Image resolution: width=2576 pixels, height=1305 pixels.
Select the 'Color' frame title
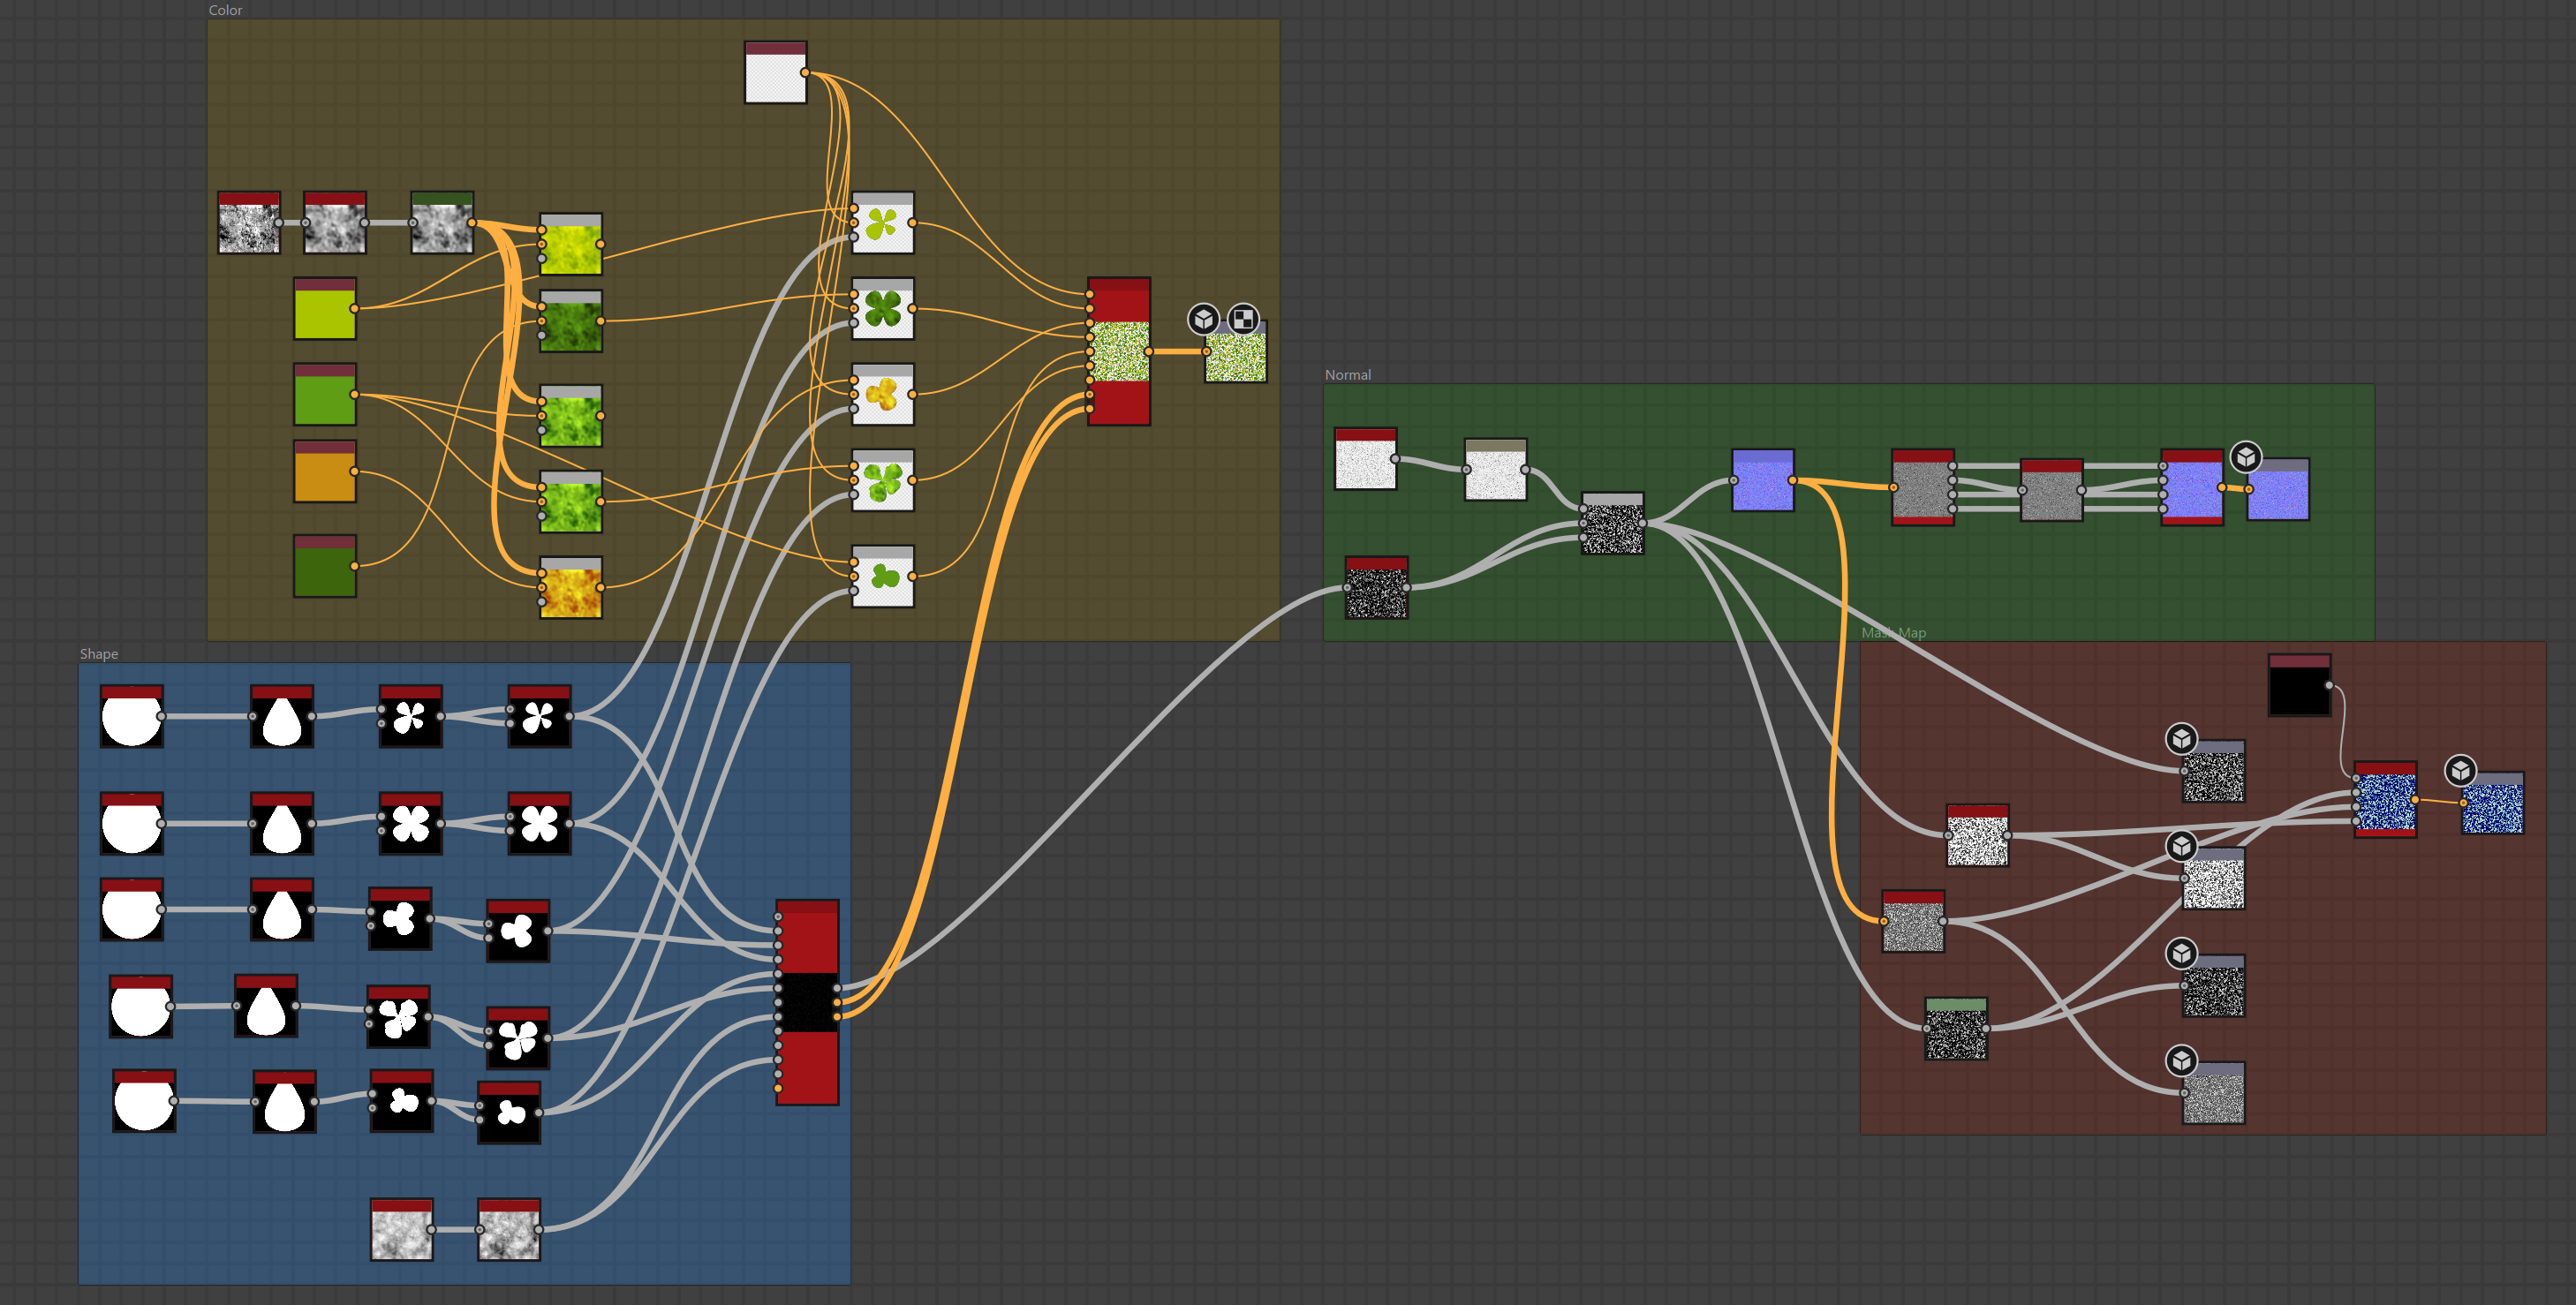click(225, 10)
